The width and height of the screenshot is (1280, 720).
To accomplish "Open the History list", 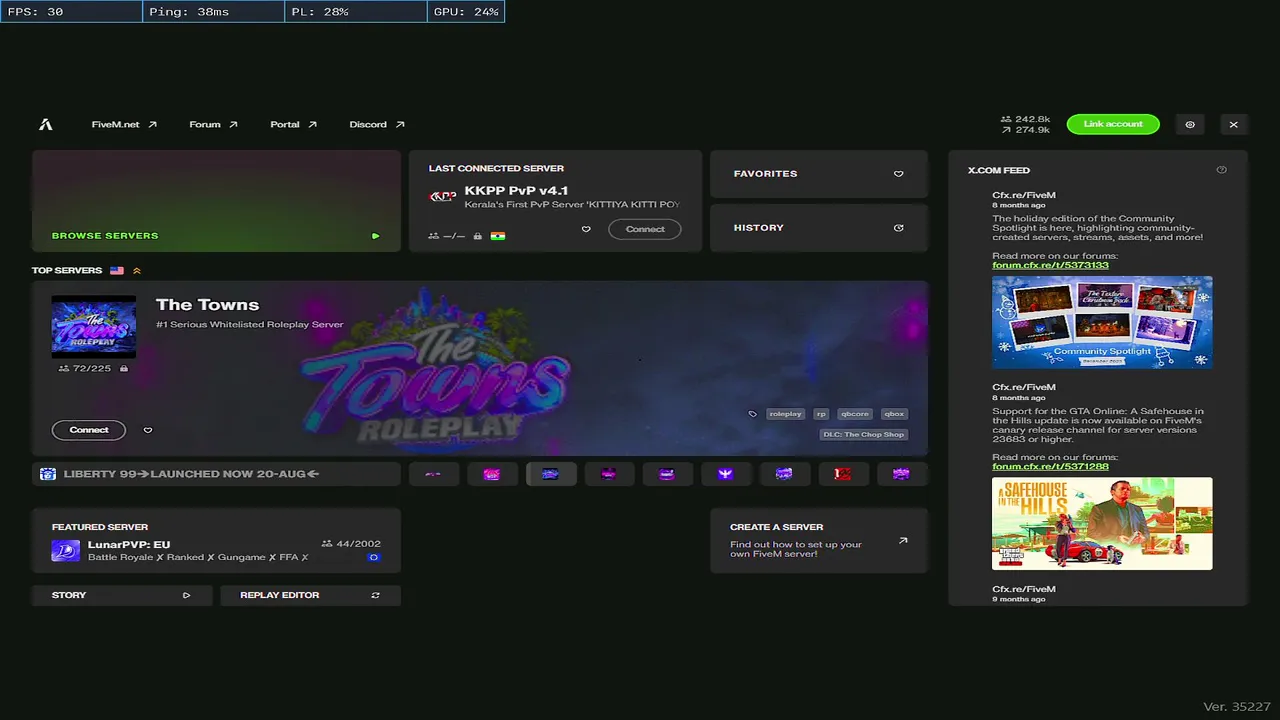I will coord(819,228).
